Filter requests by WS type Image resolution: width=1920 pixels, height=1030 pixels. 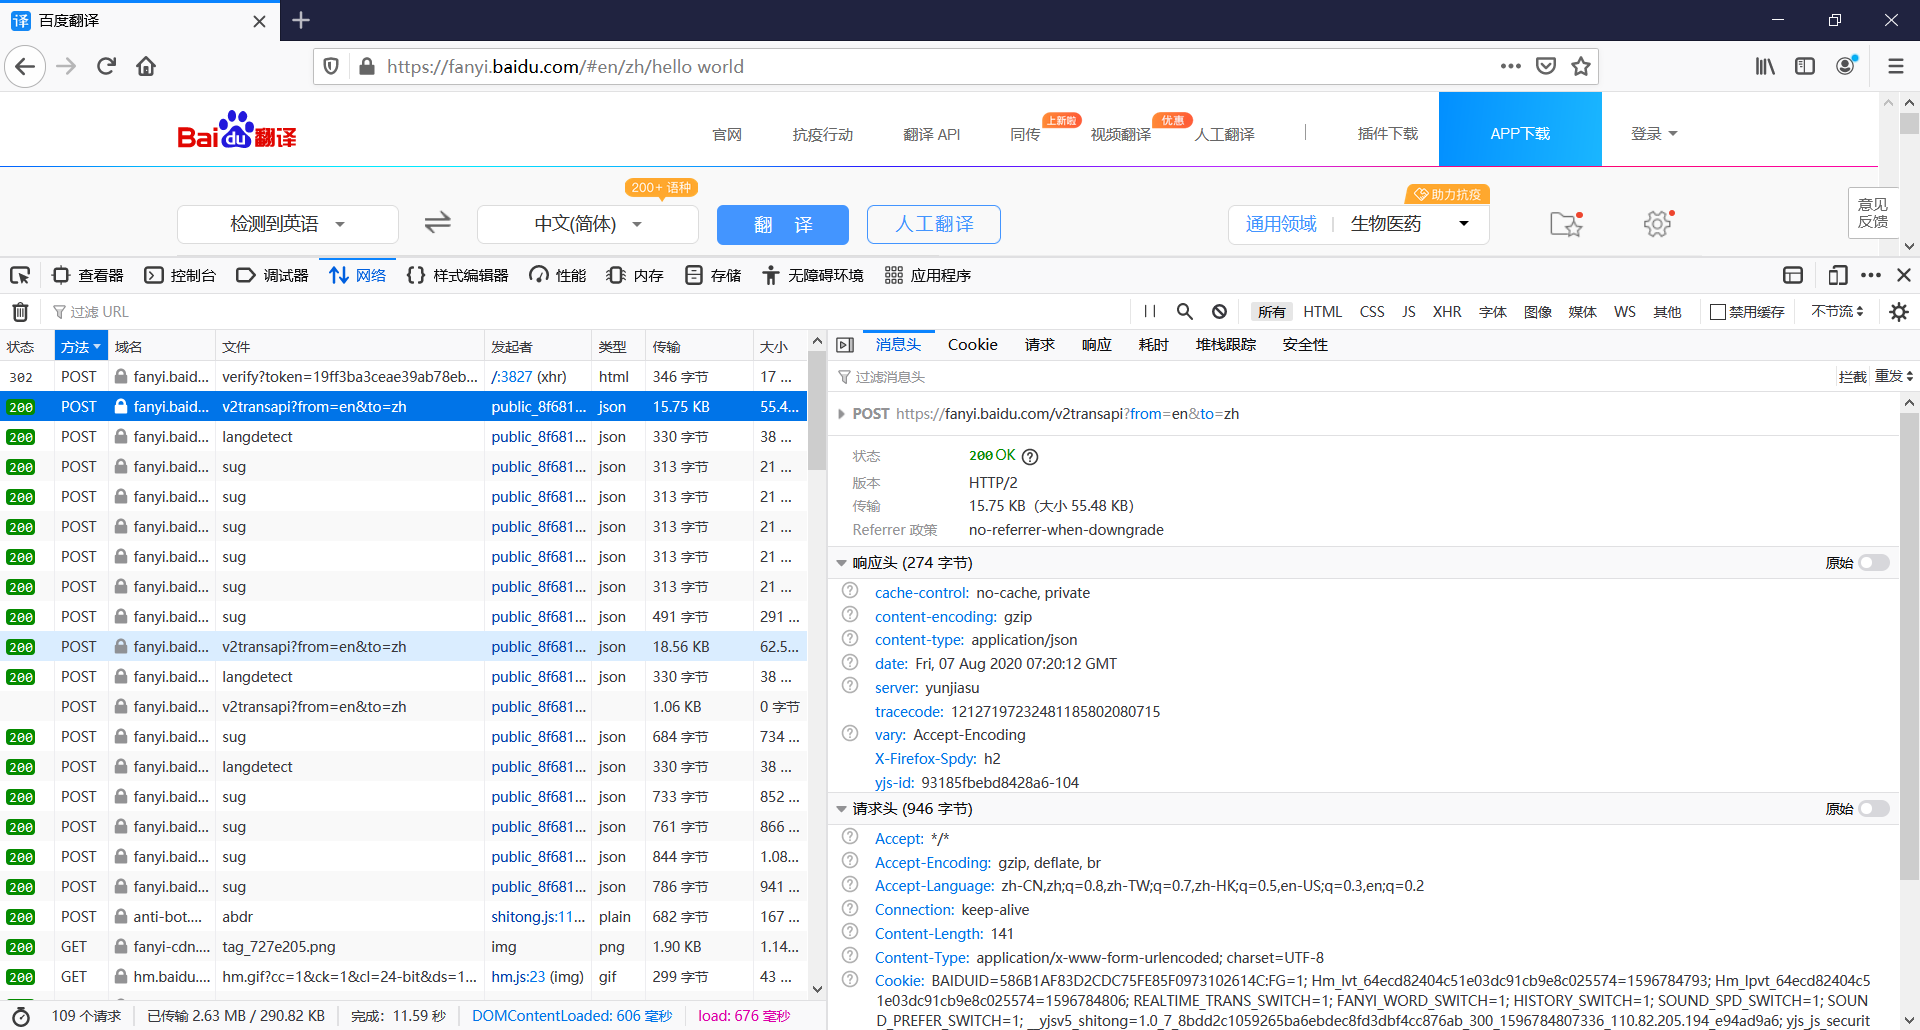click(x=1625, y=312)
